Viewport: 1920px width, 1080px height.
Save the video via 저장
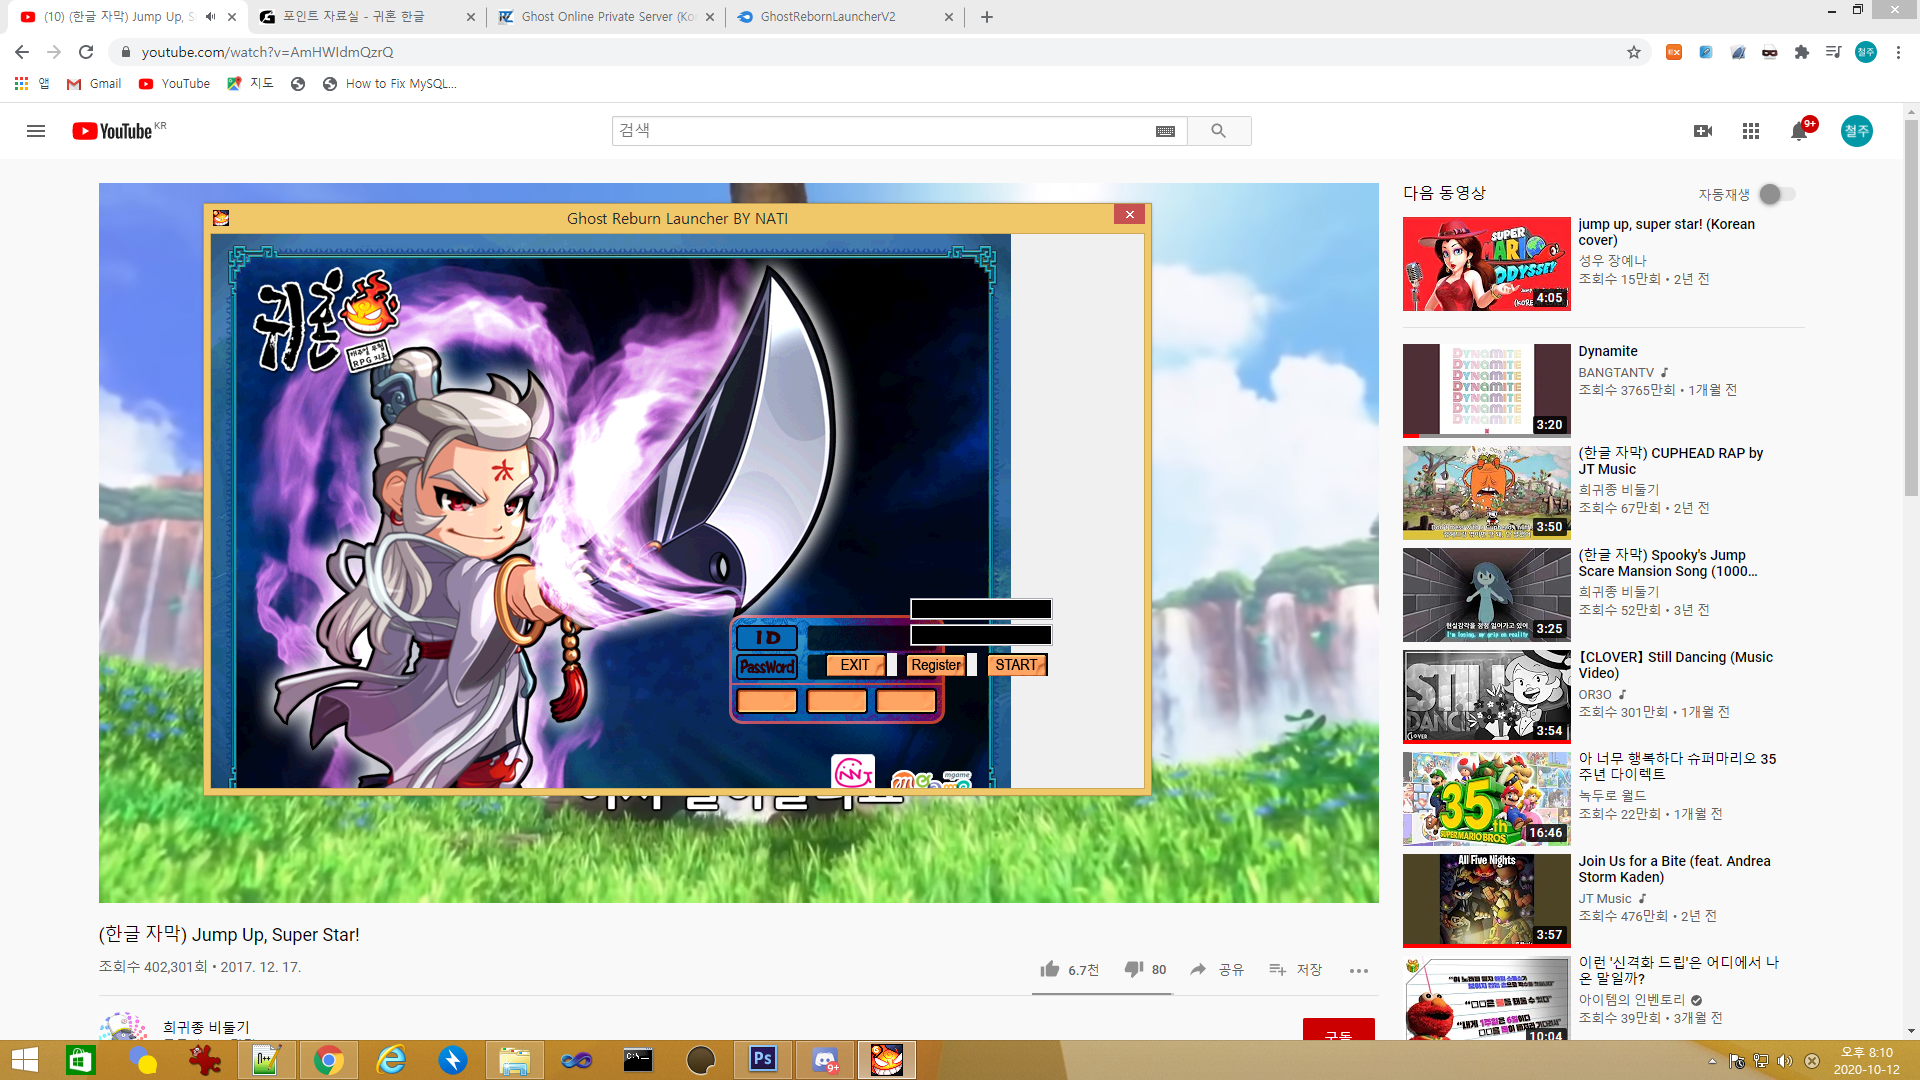coord(1295,969)
